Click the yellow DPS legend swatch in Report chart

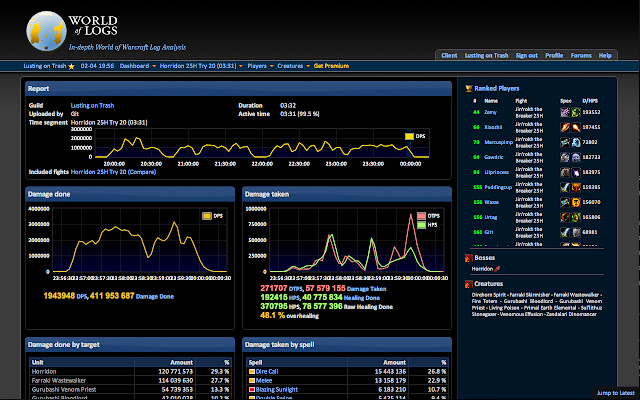tap(409, 136)
